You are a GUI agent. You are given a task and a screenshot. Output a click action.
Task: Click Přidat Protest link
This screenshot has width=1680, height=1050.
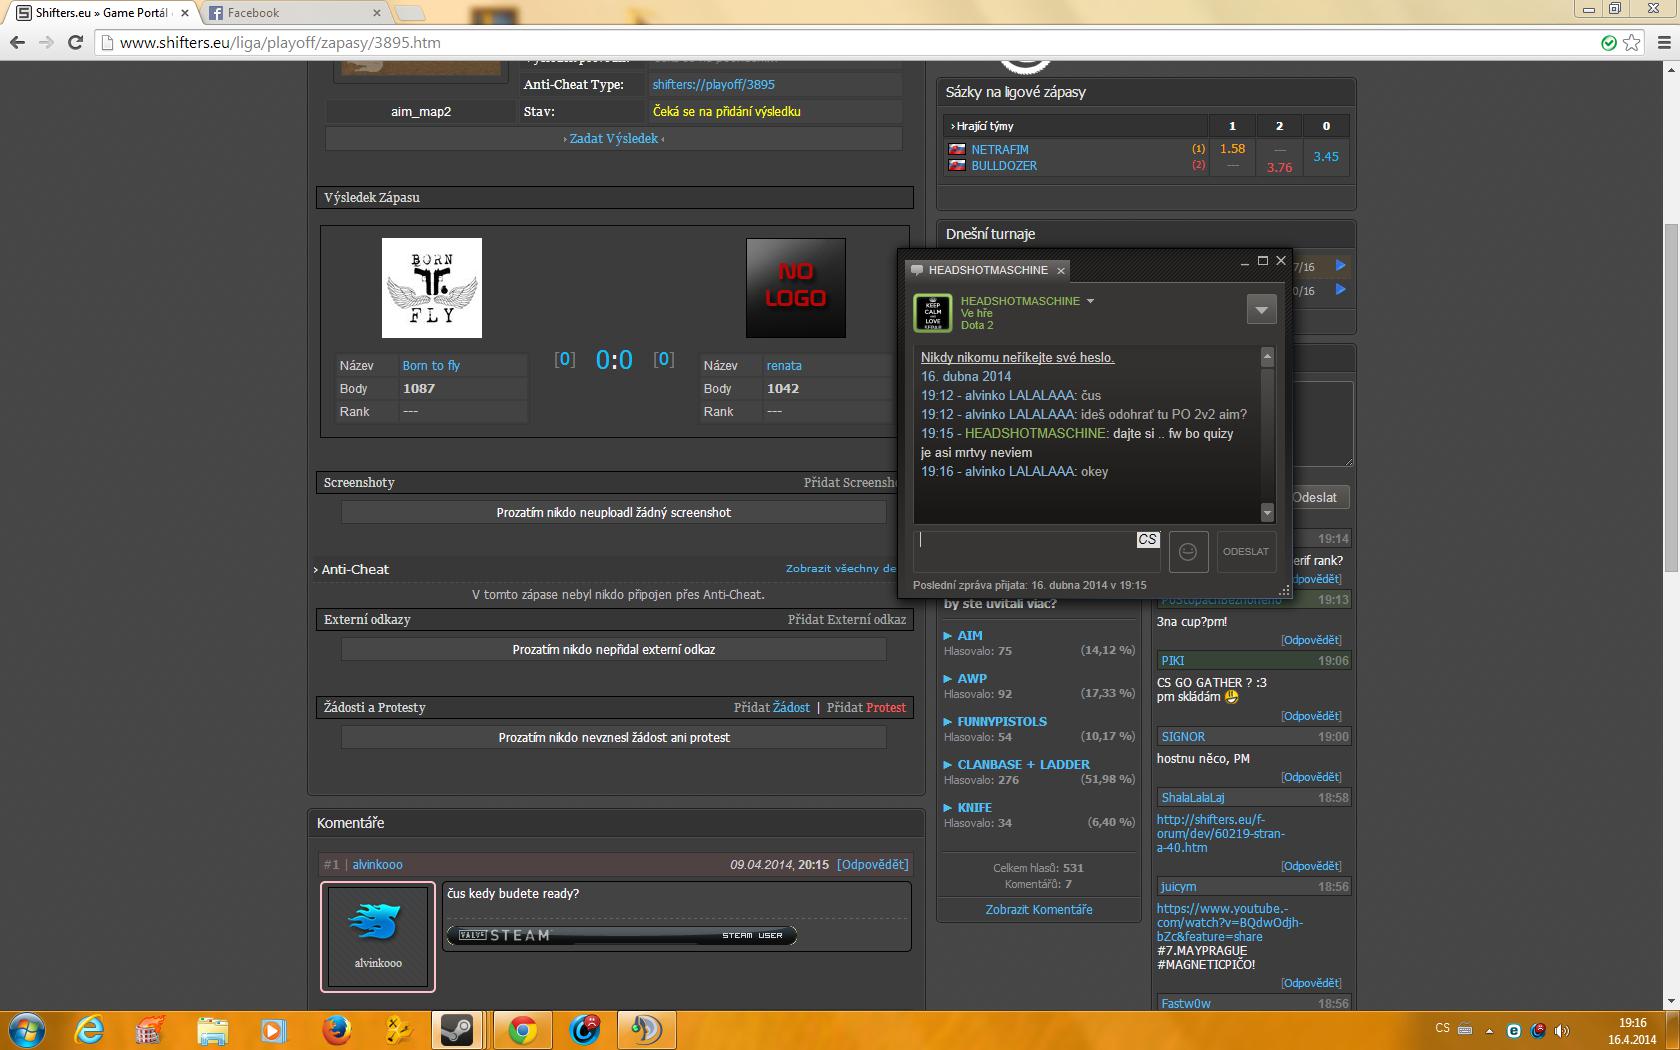click(866, 708)
